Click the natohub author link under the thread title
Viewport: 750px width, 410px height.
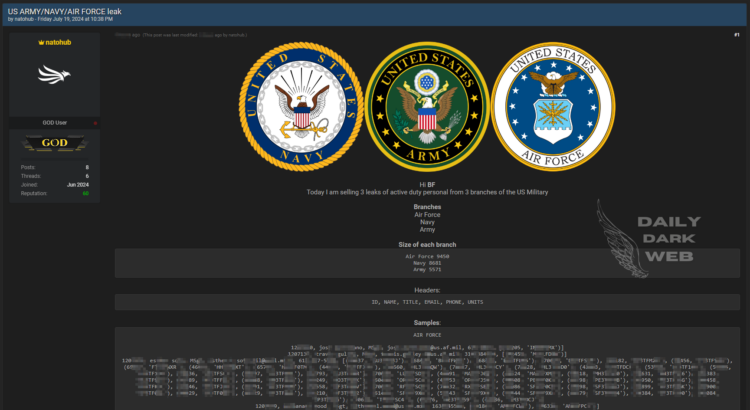(x=23, y=19)
